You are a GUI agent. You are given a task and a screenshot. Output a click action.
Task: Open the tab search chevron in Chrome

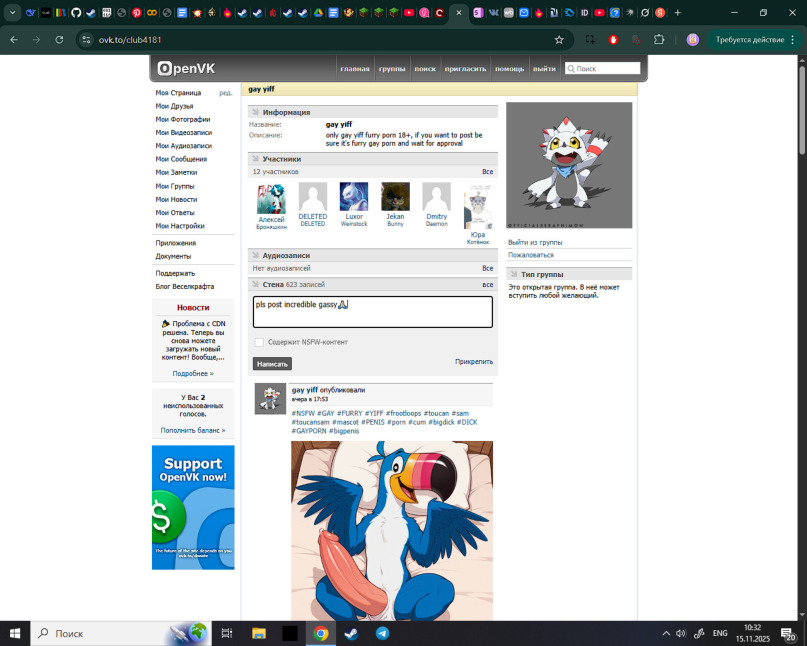[x=12, y=13]
